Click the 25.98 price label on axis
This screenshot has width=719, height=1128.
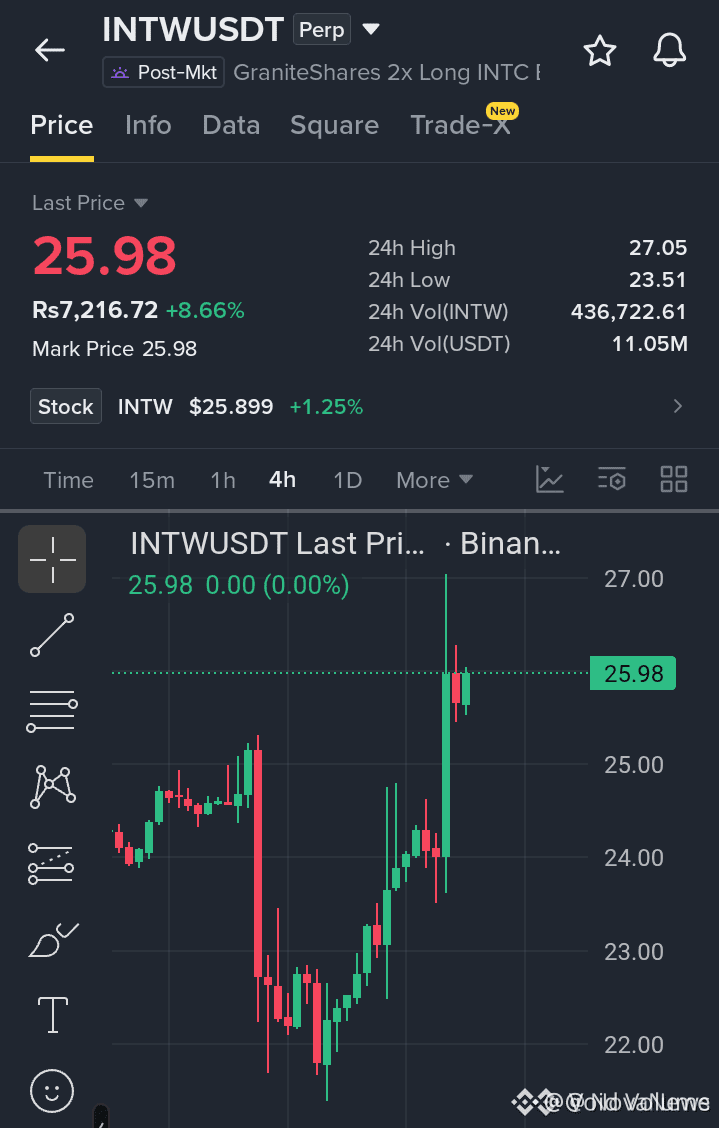click(633, 673)
